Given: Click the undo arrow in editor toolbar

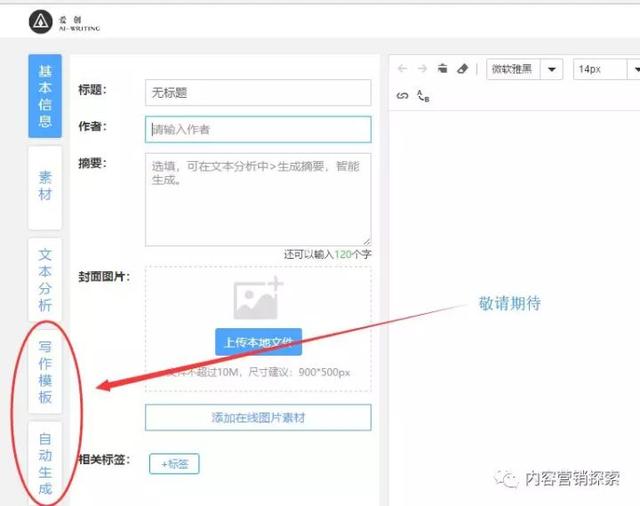Looking at the screenshot, I should 402,69.
